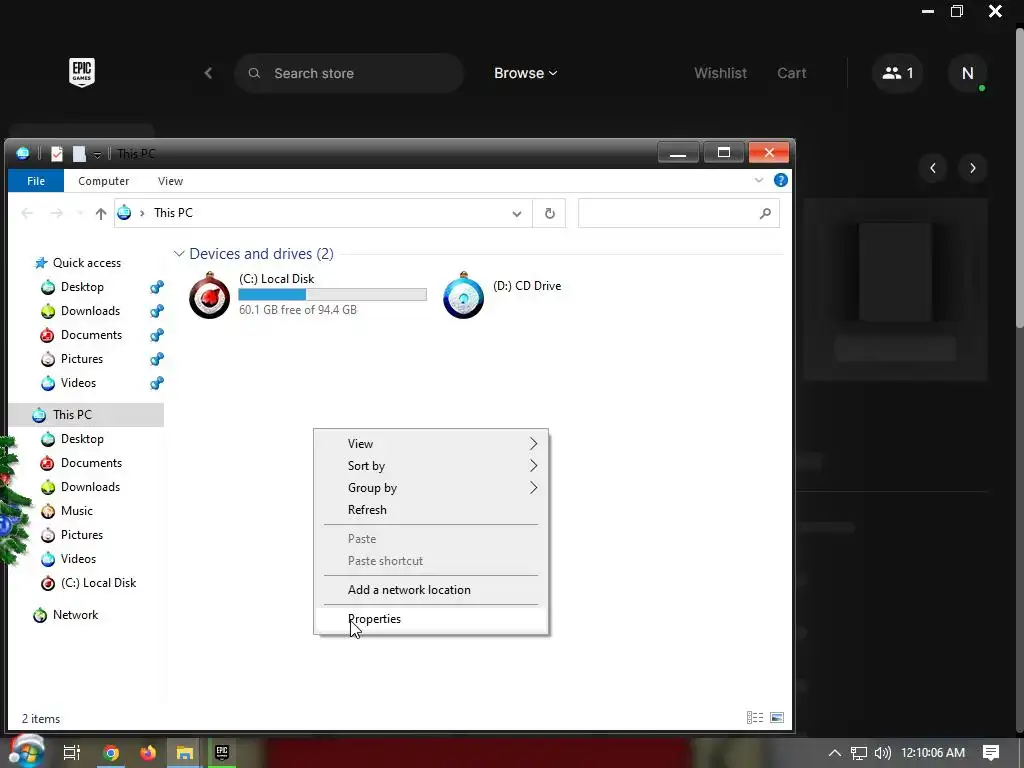Open the View ribbon tab
1024x768 pixels.
(x=170, y=181)
